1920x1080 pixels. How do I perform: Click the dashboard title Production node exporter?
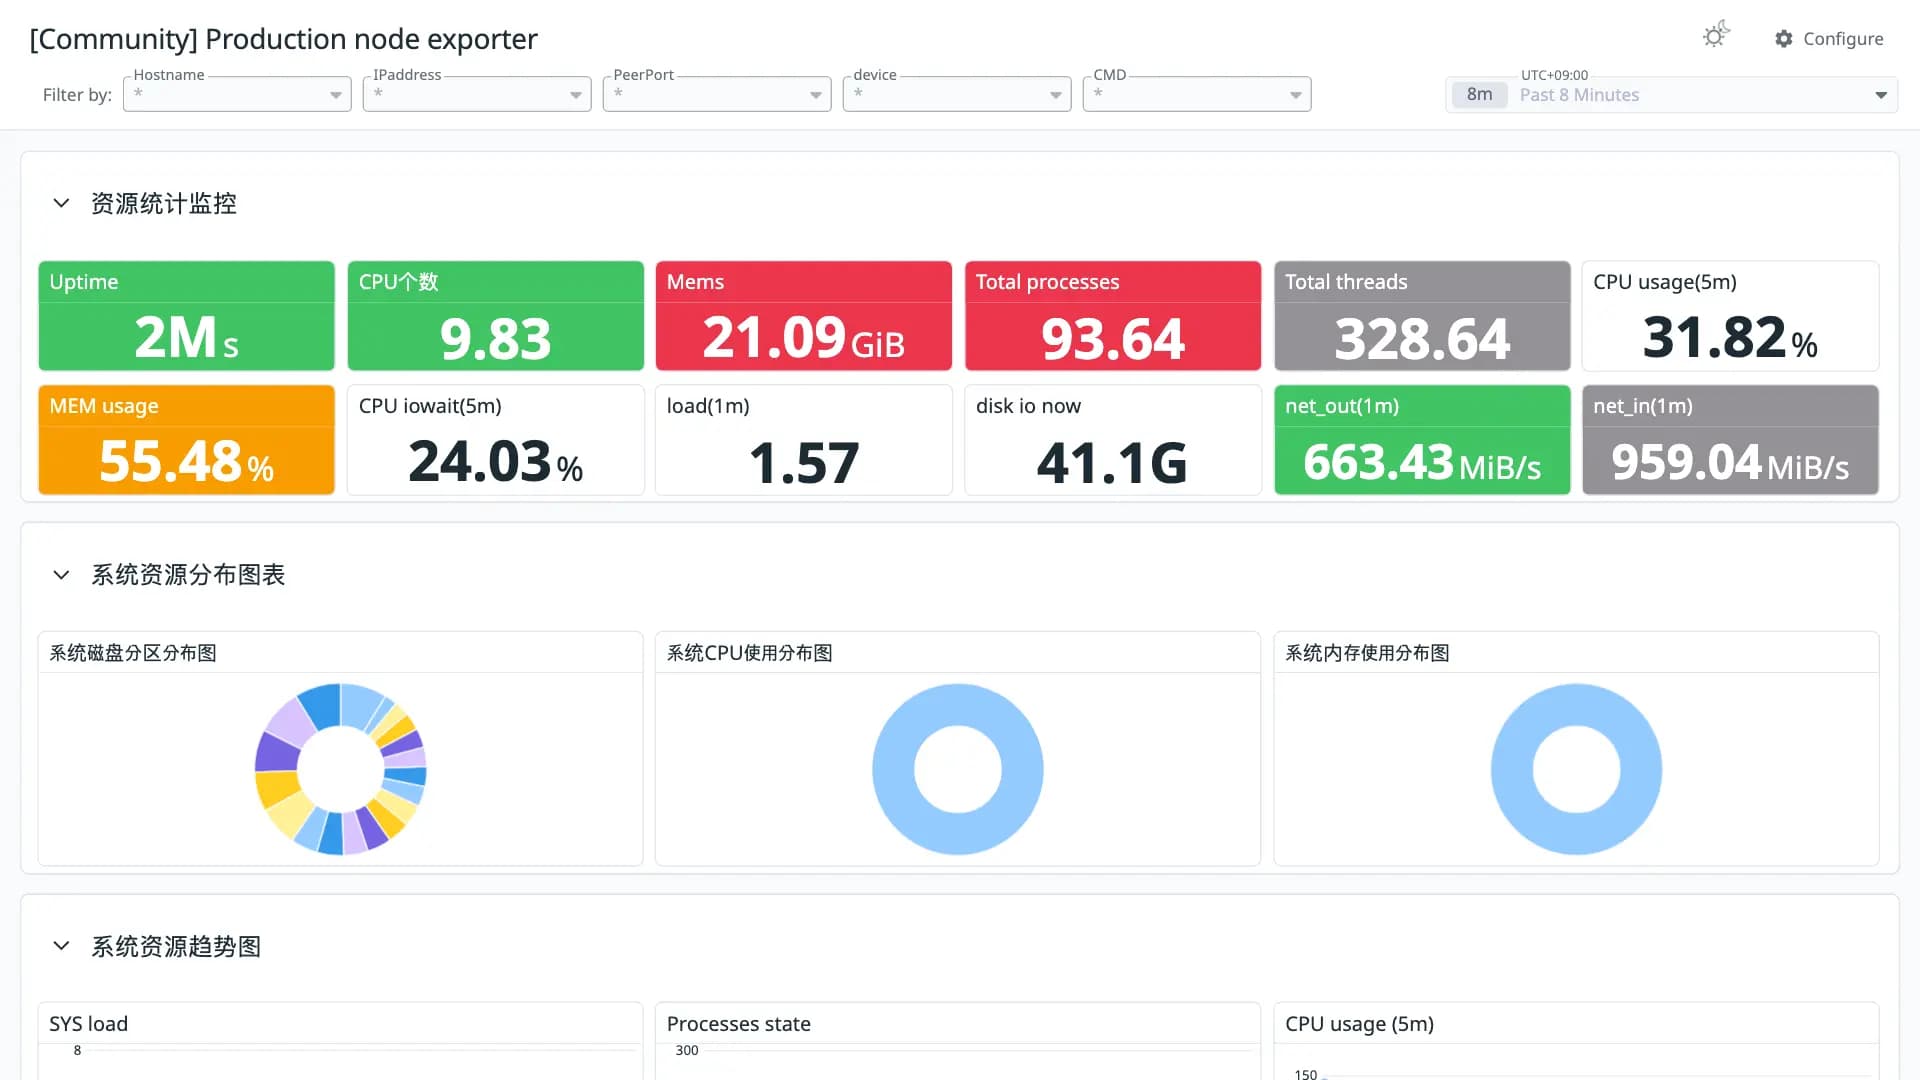coord(283,39)
